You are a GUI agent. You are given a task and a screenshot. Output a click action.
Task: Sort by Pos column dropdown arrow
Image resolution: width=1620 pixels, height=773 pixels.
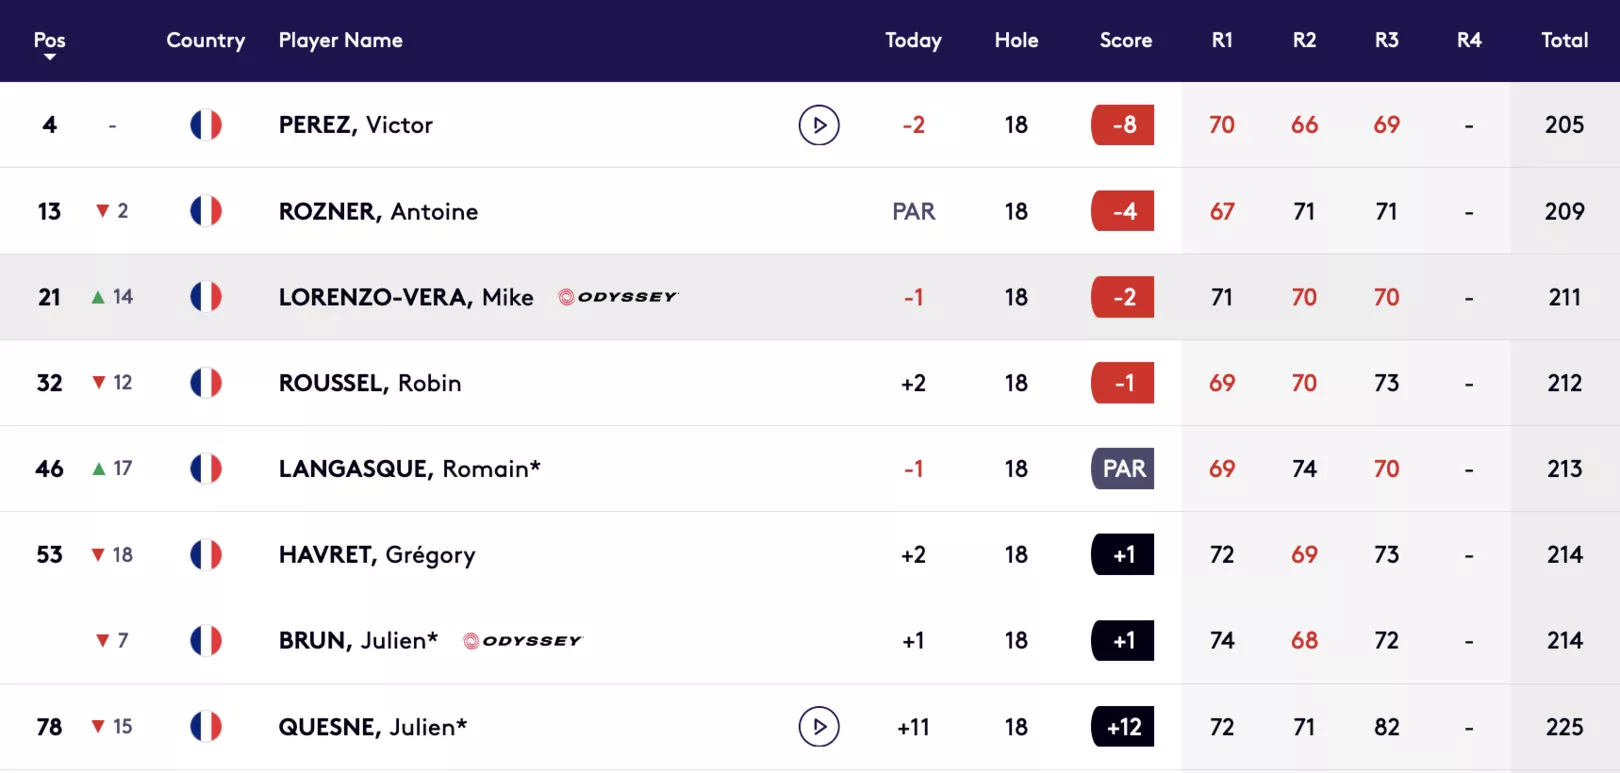point(49,57)
